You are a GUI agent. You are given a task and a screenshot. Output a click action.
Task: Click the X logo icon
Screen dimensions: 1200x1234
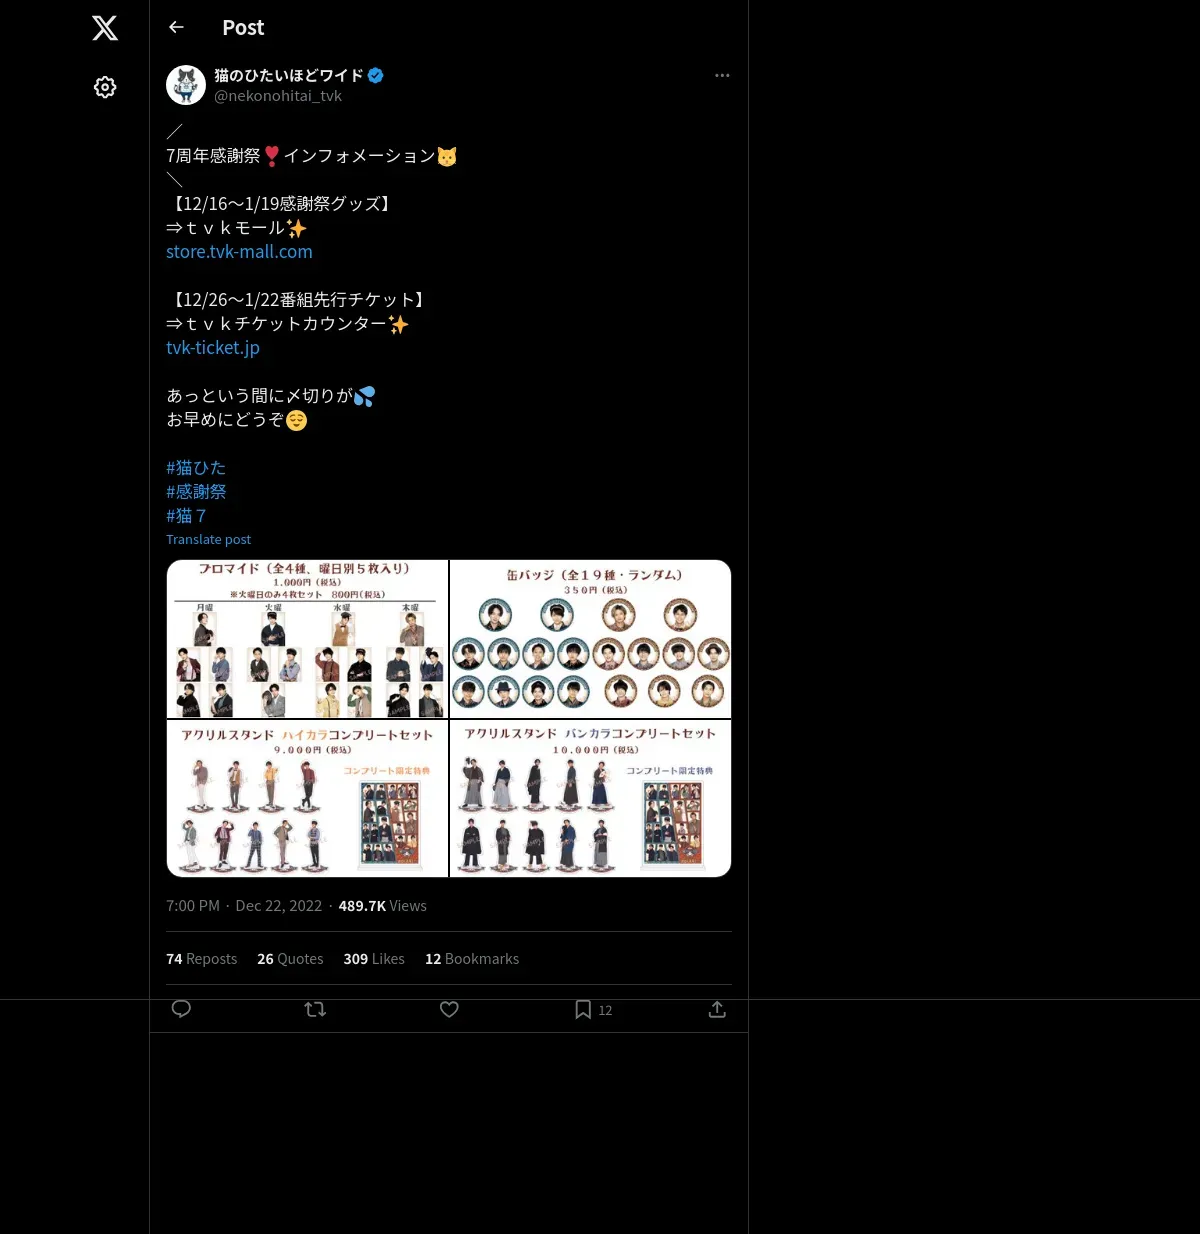tap(105, 28)
